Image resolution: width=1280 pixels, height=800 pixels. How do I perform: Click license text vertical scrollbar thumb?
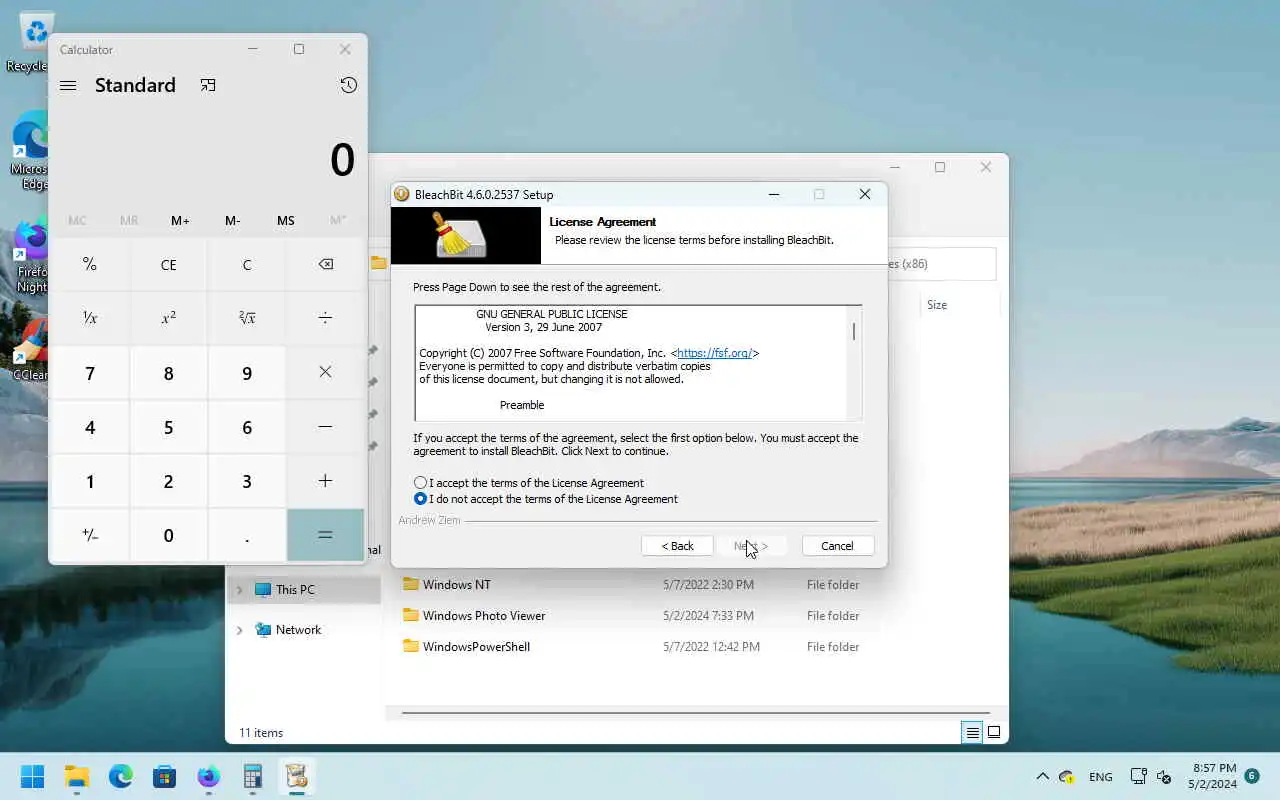coord(854,331)
